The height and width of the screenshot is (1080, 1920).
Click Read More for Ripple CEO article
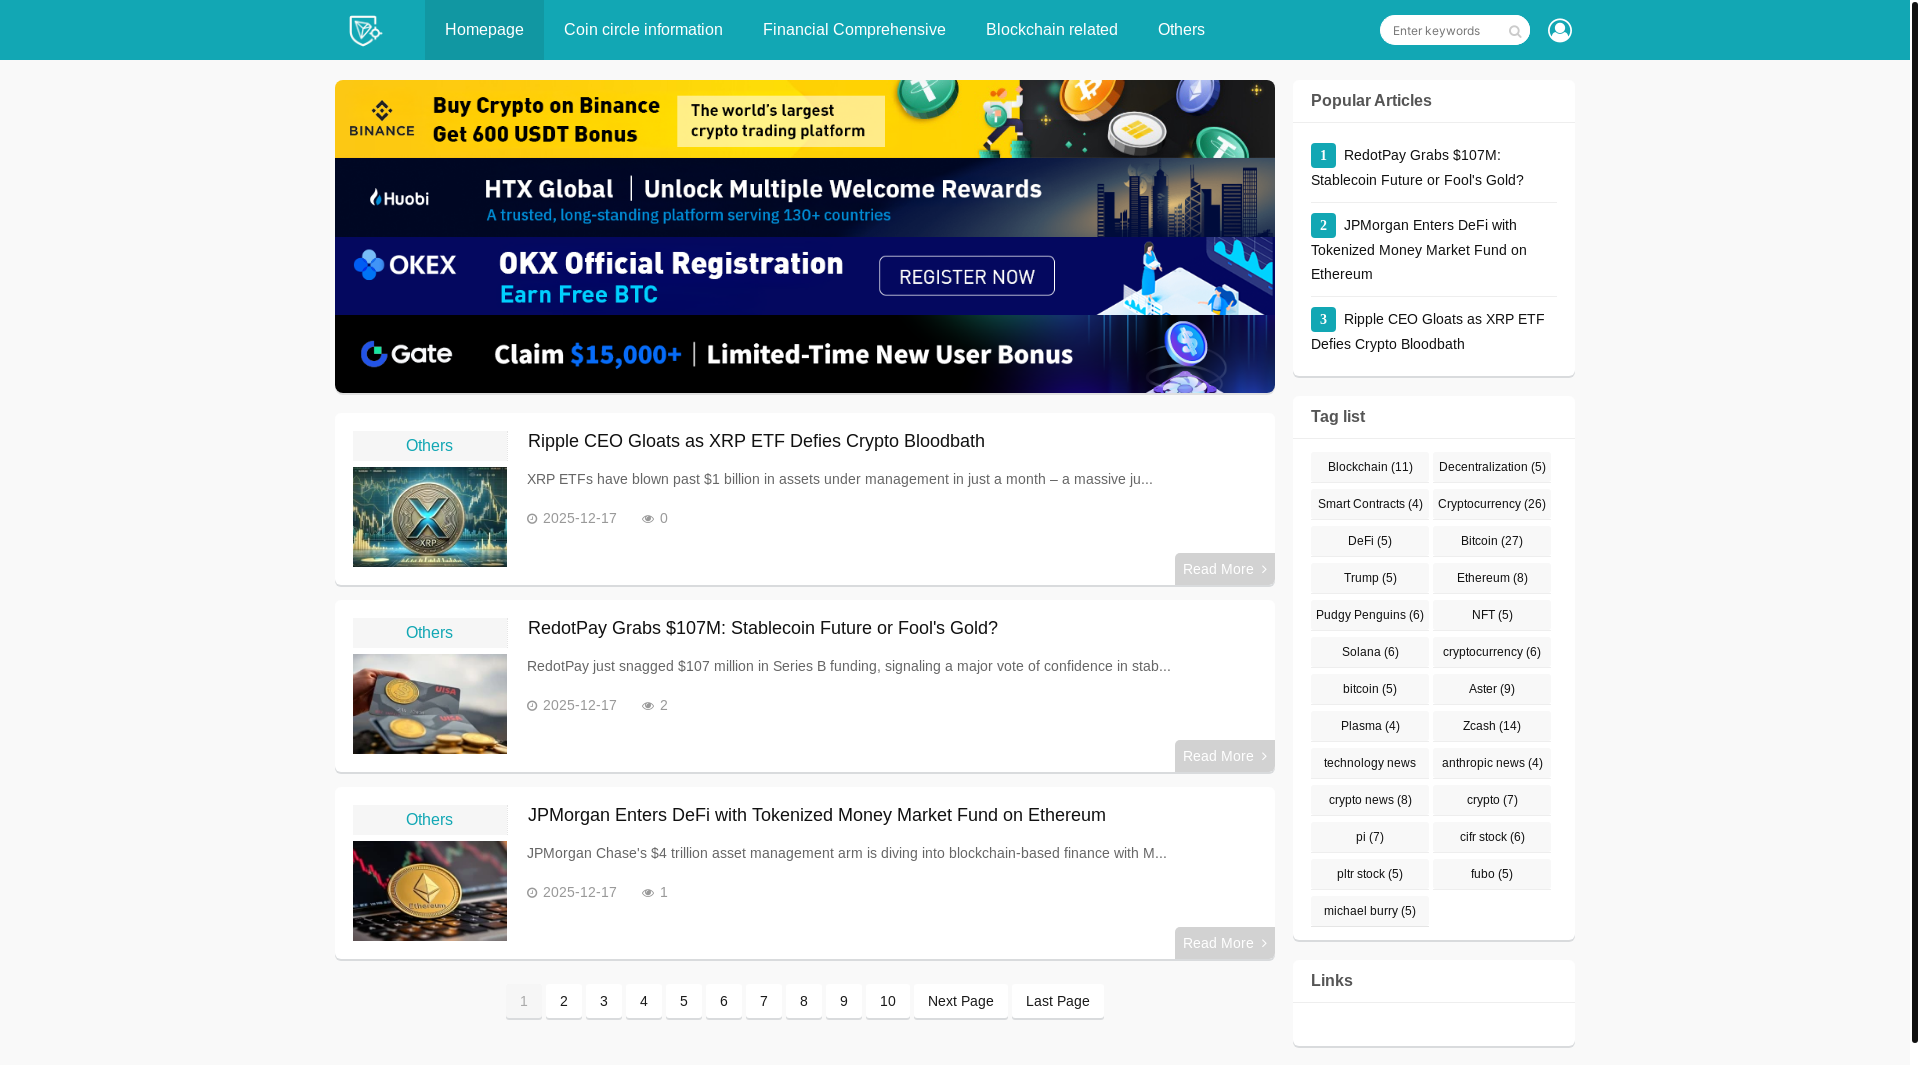[1225, 569]
